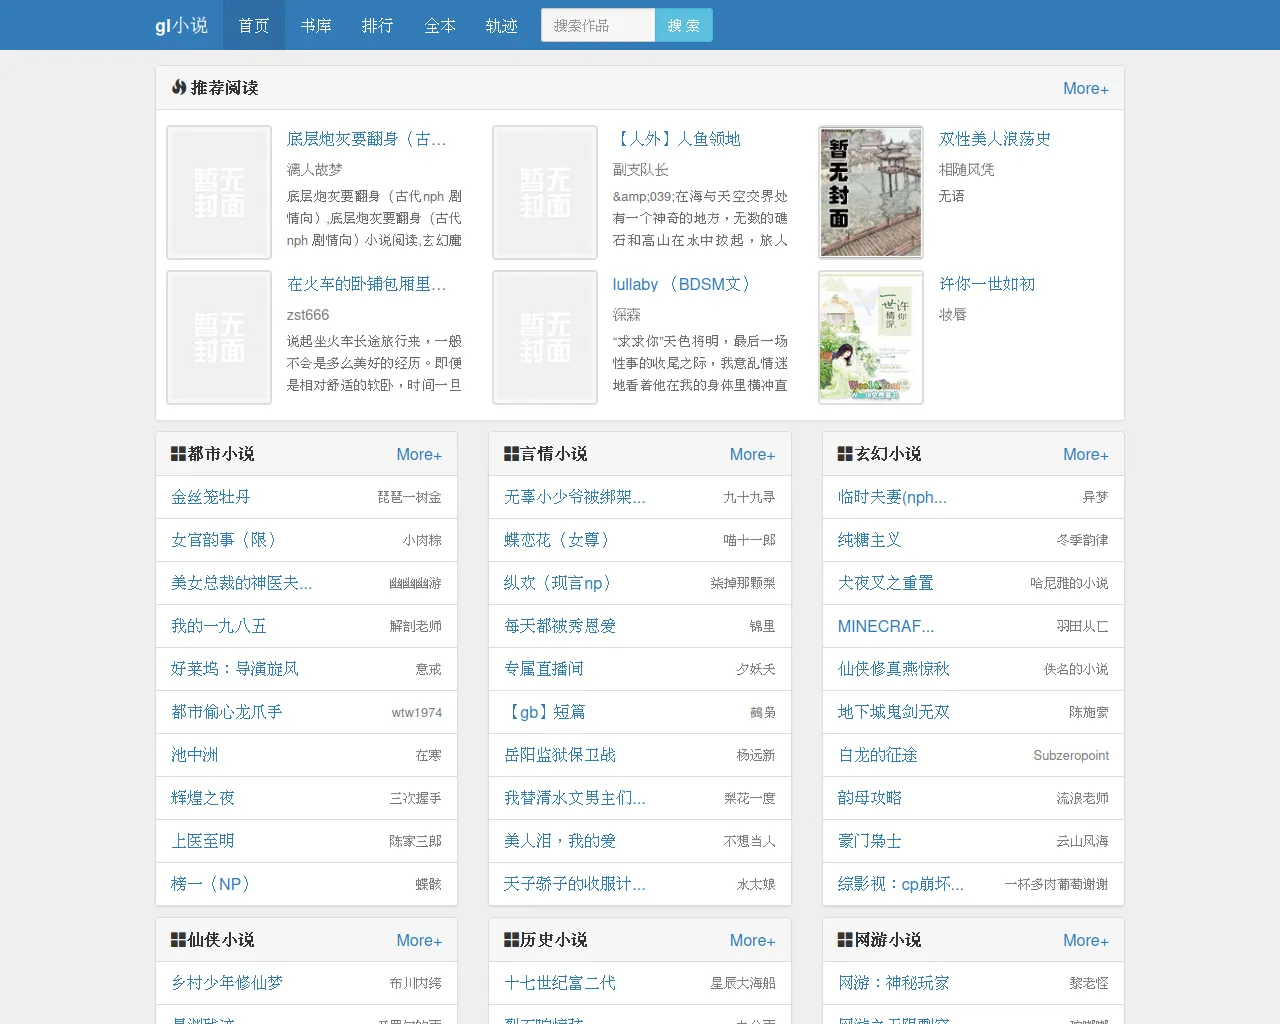Image resolution: width=1280 pixels, height=1024 pixels.
Task: Click the grid icon next to 玄幻小说
Action: (x=845, y=454)
